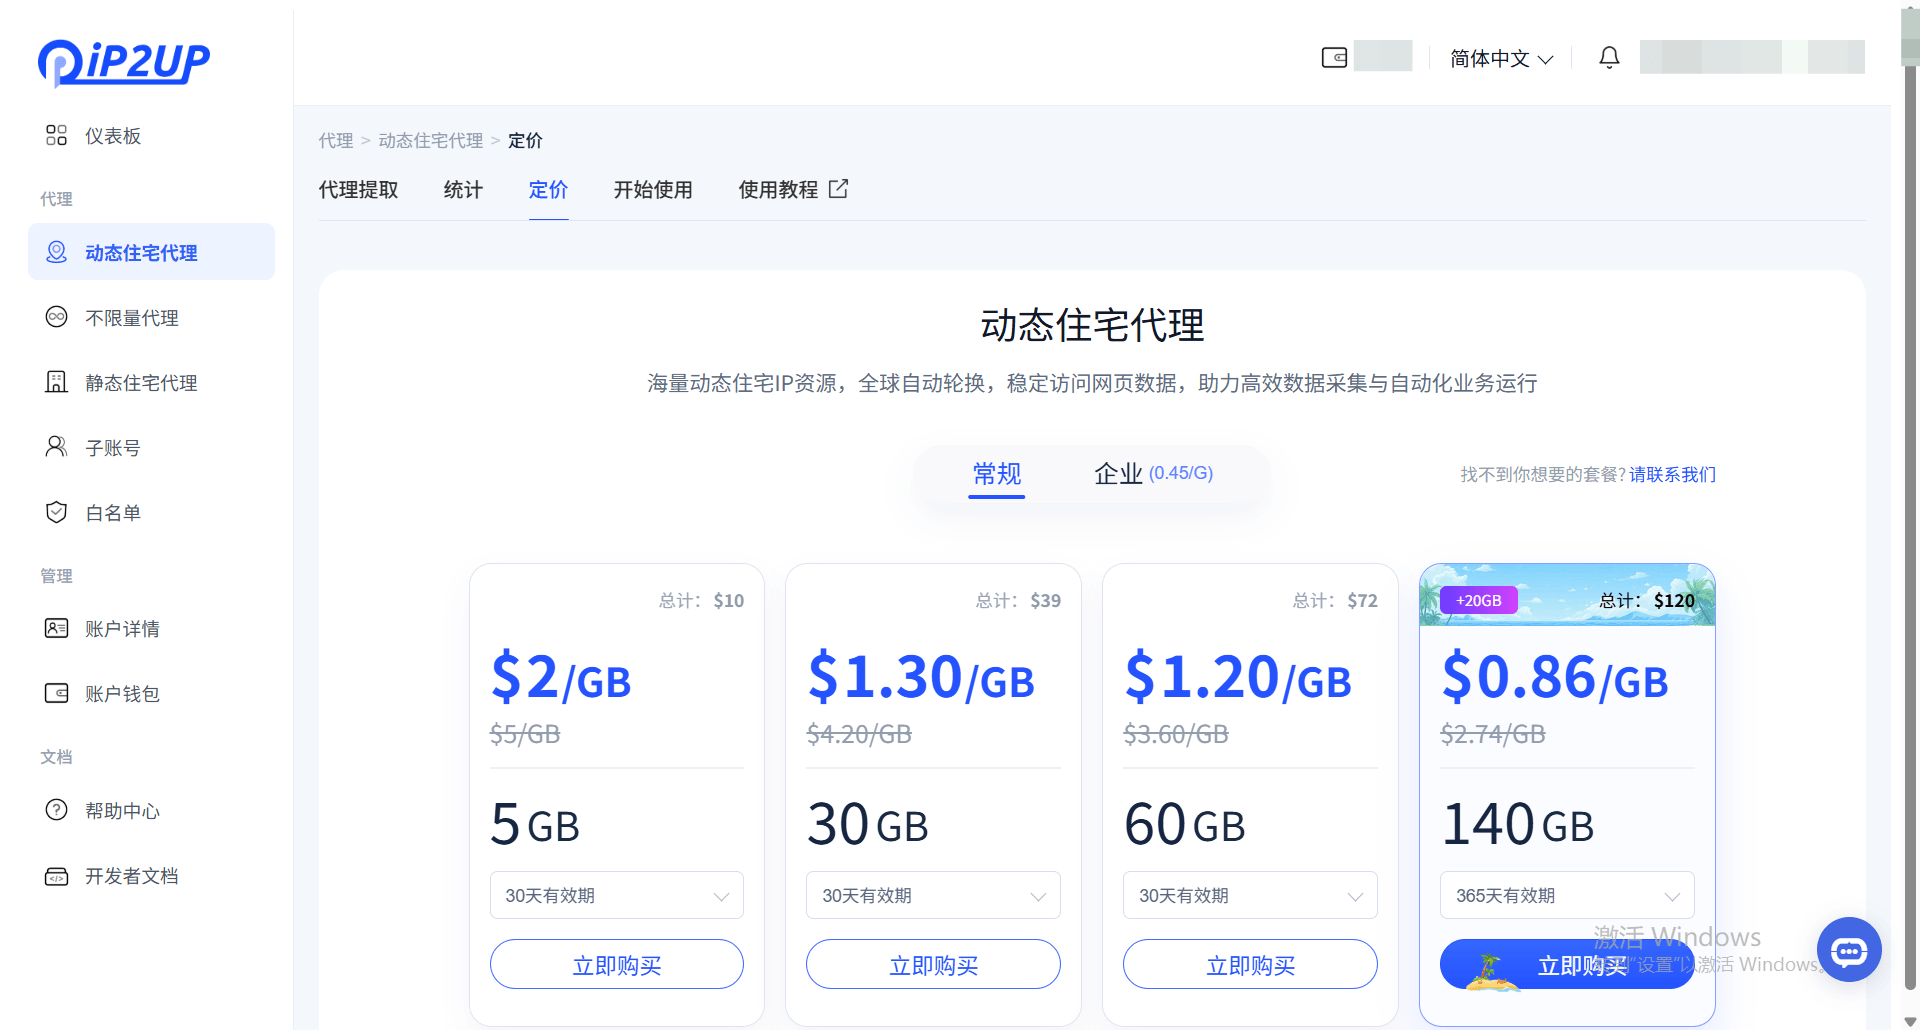Select the 常规 pricing tab
Image resolution: width=1920 pixels, height=1030 pixels.
tap(997, 474)
